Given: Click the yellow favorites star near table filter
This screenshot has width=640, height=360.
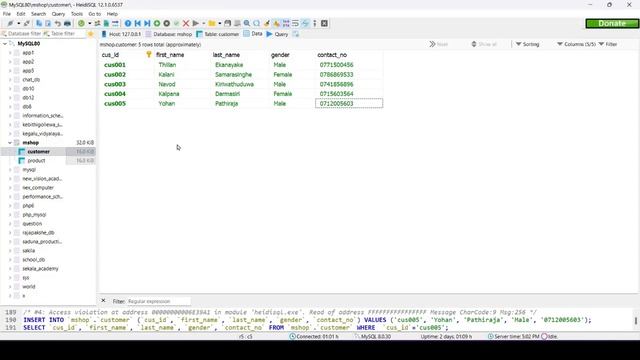Looking at the screenshot, I should 91,34.
